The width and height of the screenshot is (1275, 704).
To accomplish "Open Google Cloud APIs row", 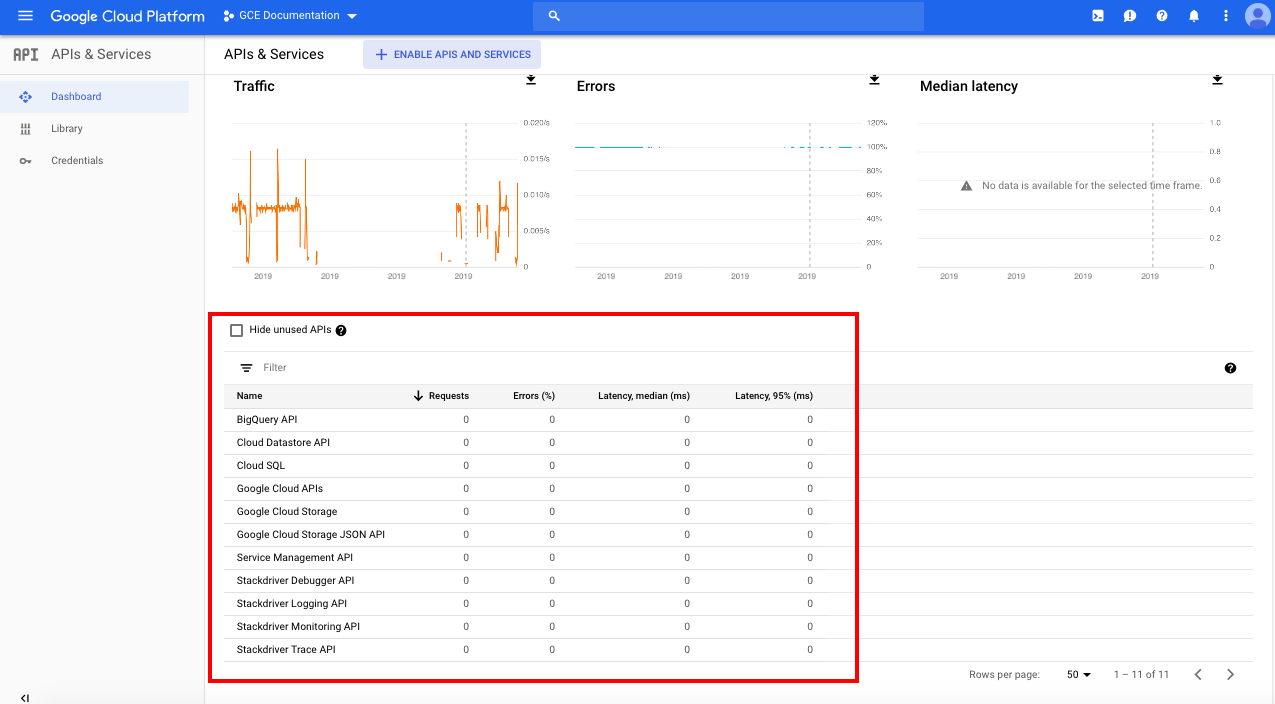I will 738,489.
